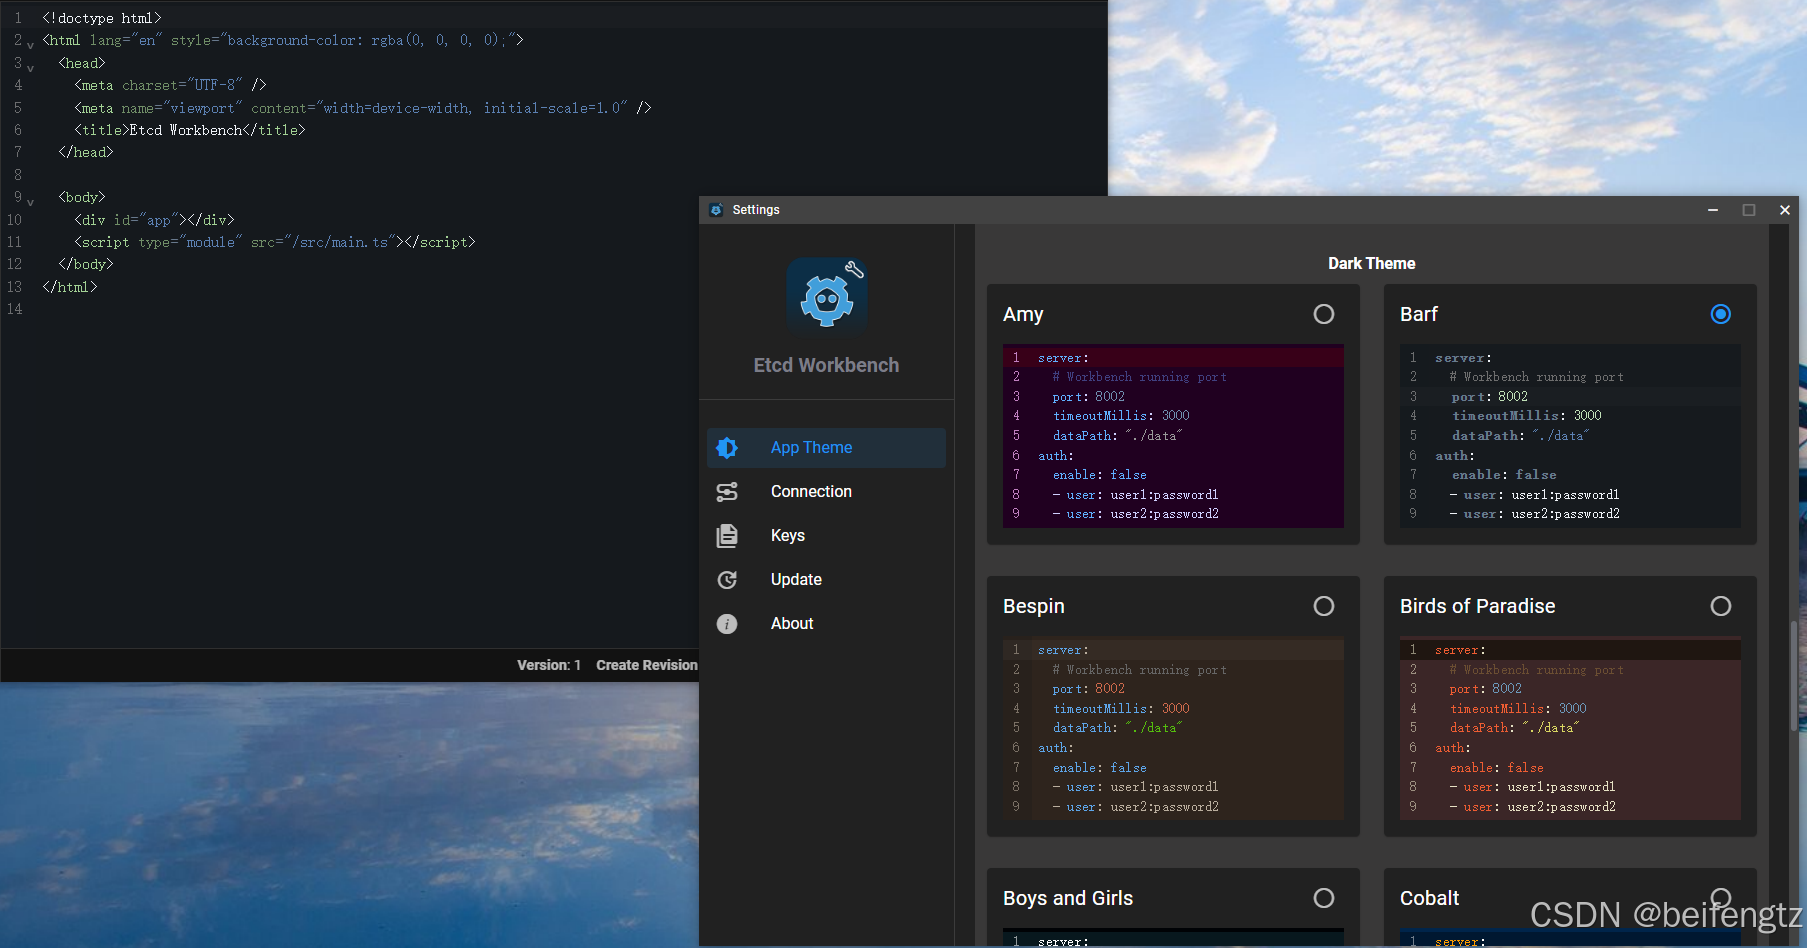Click the About info icon
The width and height of the screenshot is (1807, 948).
pyautogui.click(x=727, y=624)
